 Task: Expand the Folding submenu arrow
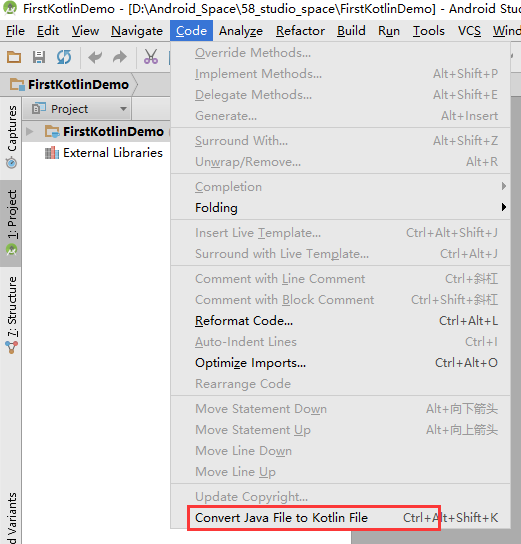tap(504, 207)
